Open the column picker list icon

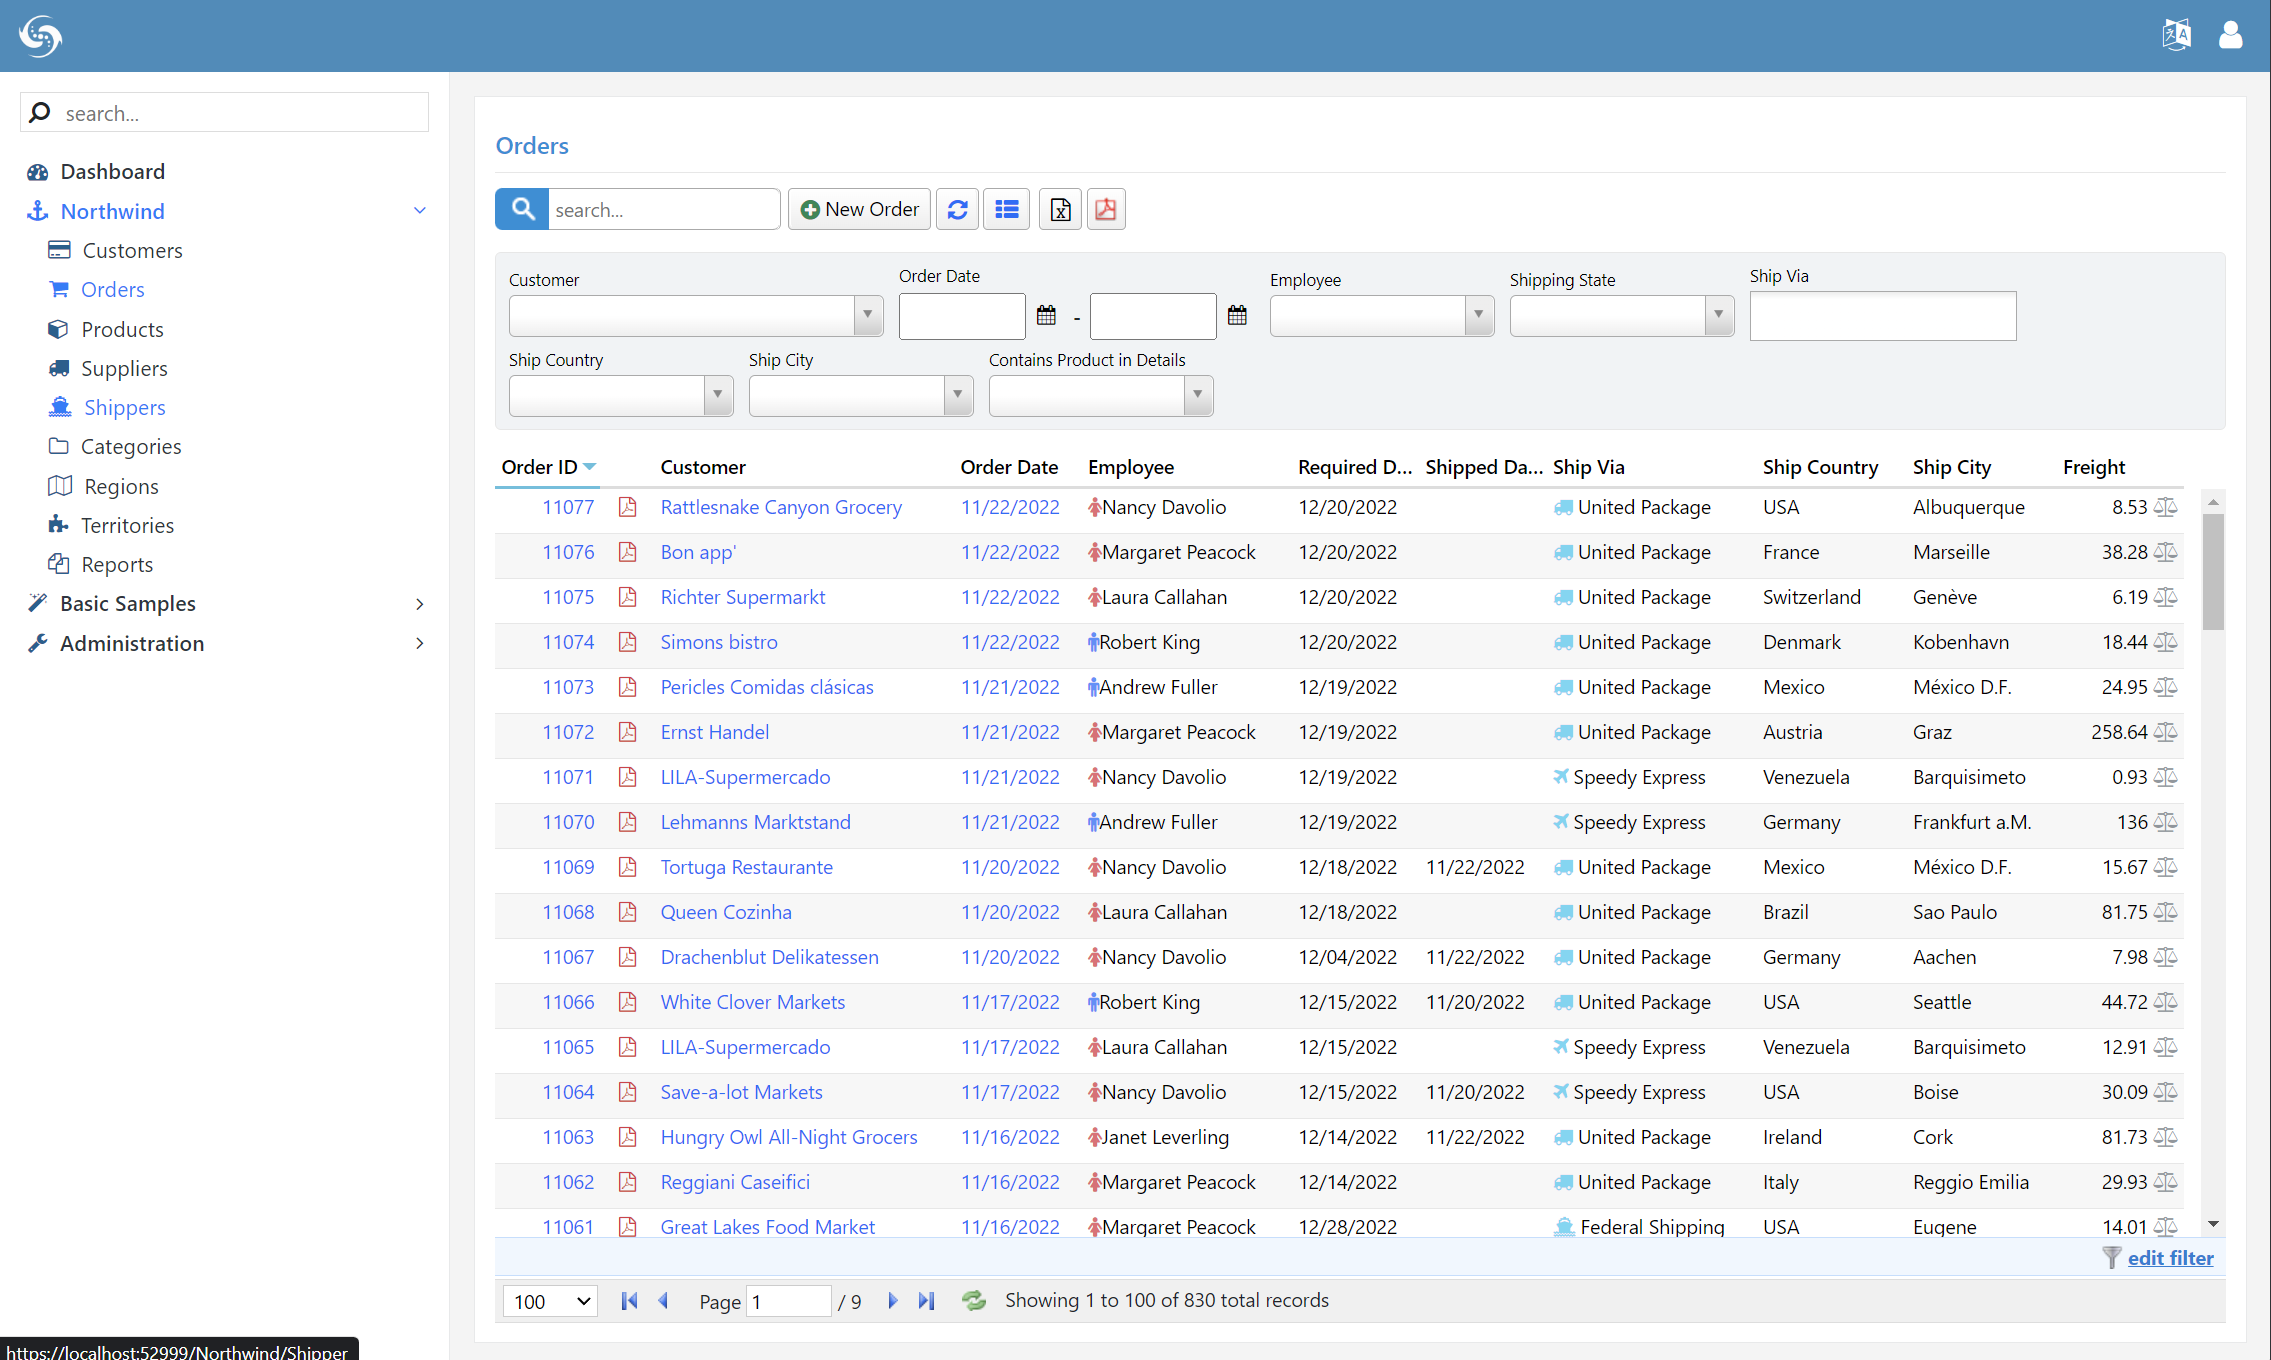pos(1006,209)
